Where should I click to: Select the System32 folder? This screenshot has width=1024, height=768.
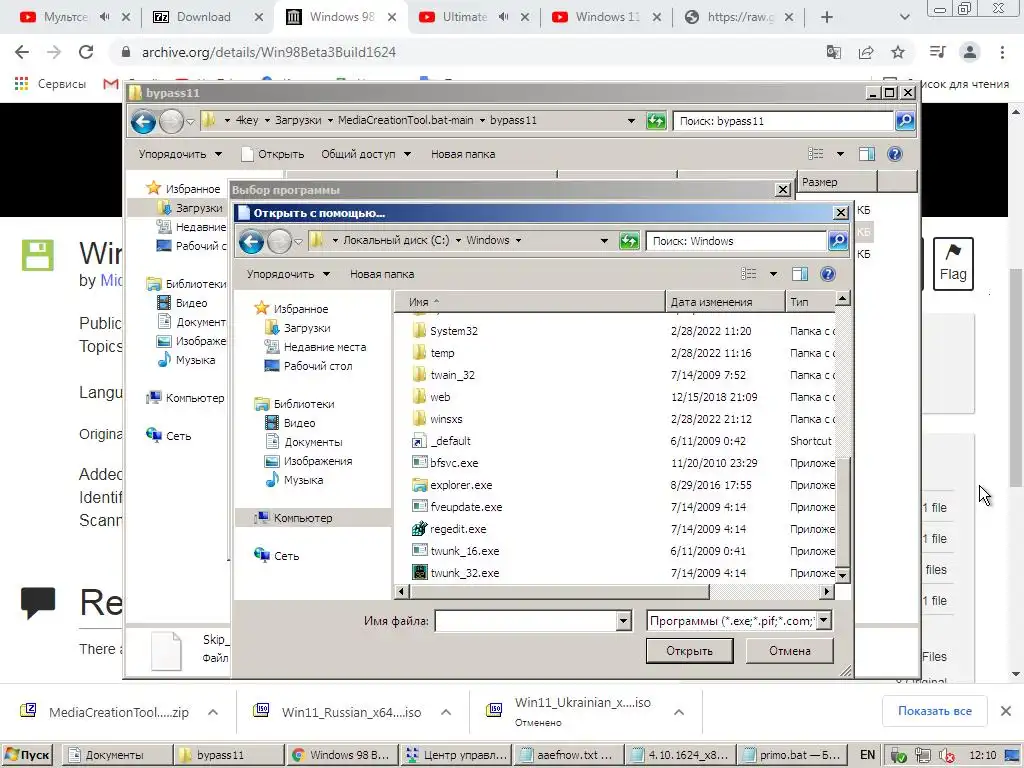(454, 331)
